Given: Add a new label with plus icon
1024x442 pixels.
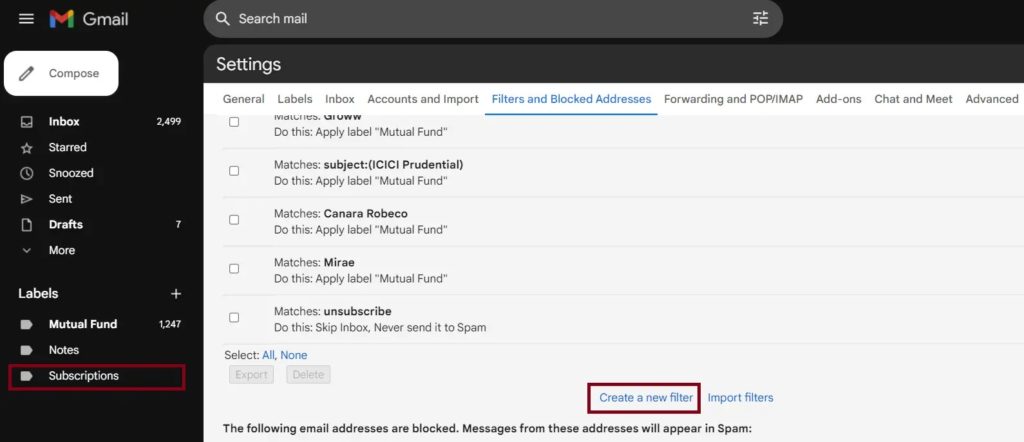Looking at the screenshot, I should [176, 294].
